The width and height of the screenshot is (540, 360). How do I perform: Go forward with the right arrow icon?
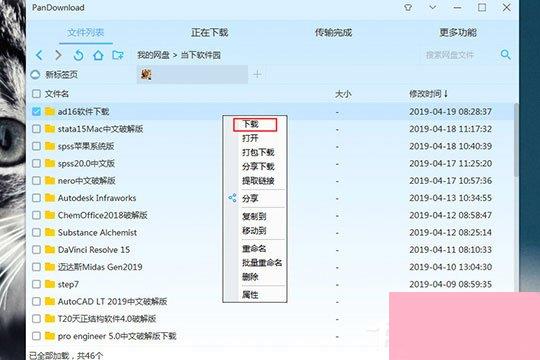pos(59,55)
